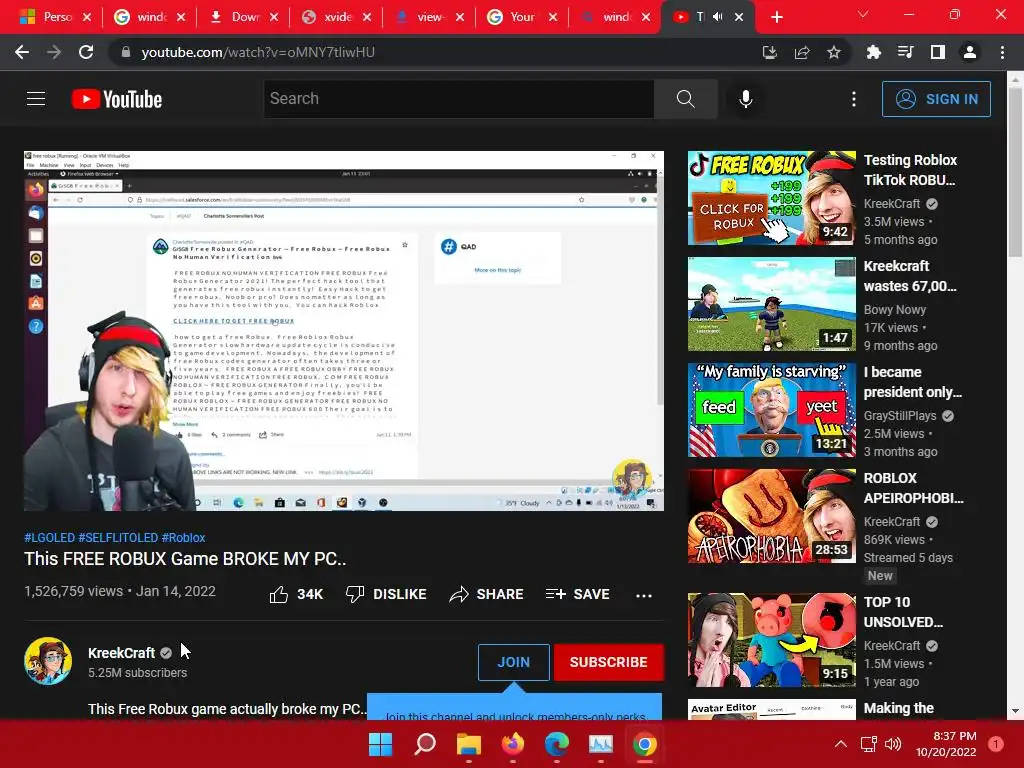Open ROBLOX APEIROPHOBIA video thumbnail
This screenshot has width=1024, height=768.
click(x=771, y=516)
